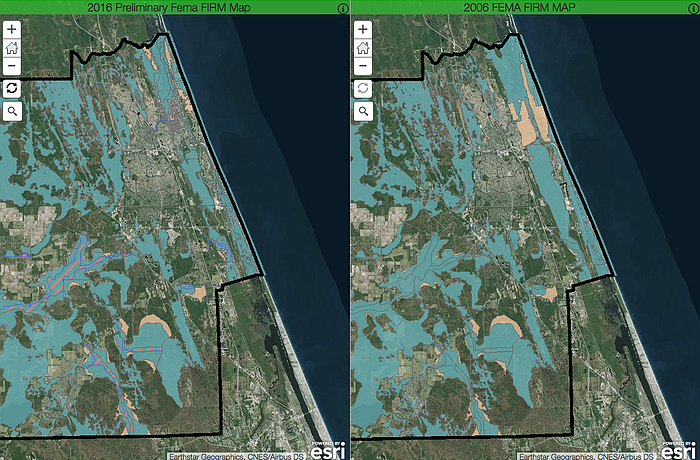
Task: Open search on the 2016 Preliminary map
Action: tap(12, 111)
